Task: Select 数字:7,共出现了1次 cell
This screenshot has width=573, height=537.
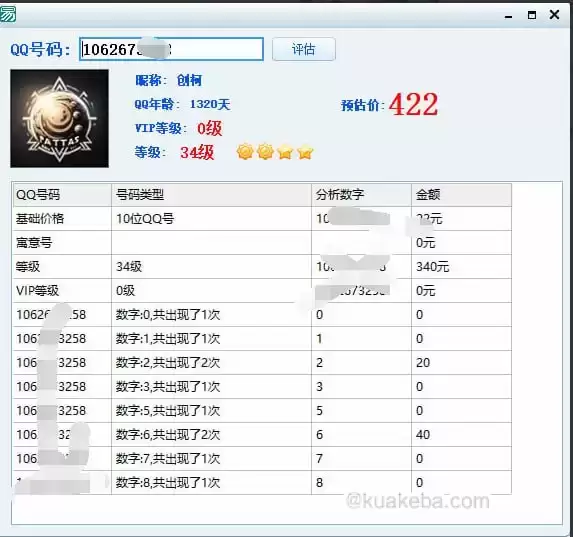Action: pos(211,459)
